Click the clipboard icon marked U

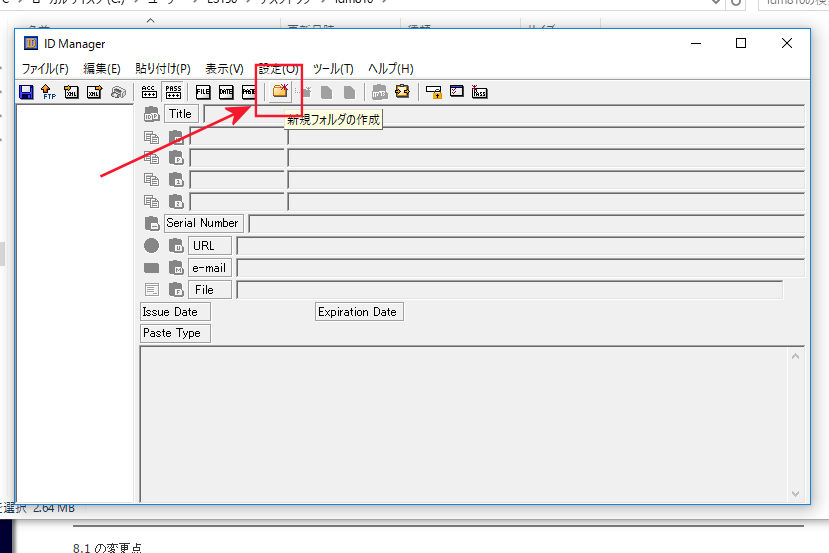(176, 245)
